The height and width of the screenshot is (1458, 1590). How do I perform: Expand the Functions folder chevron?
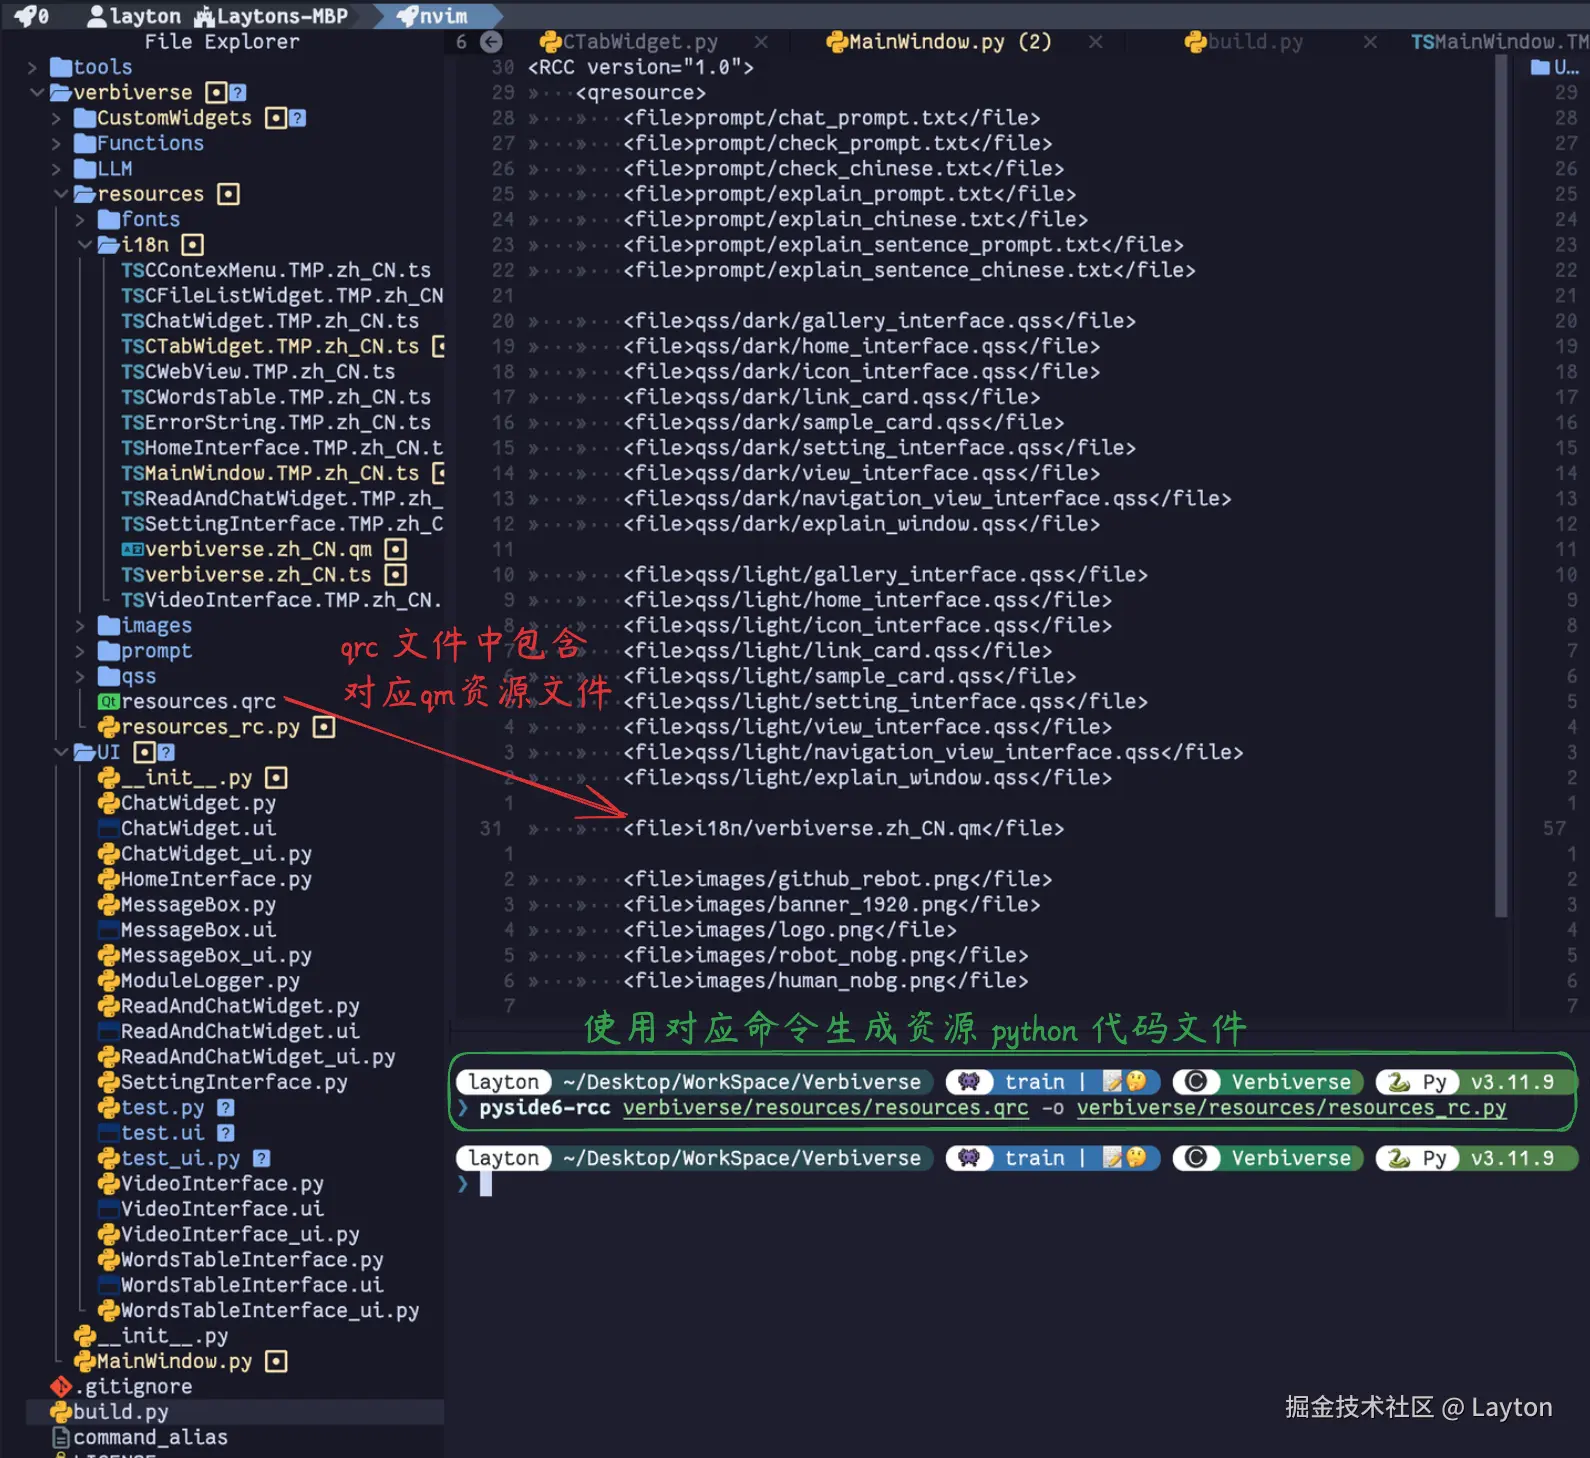(x=57, y=143)
